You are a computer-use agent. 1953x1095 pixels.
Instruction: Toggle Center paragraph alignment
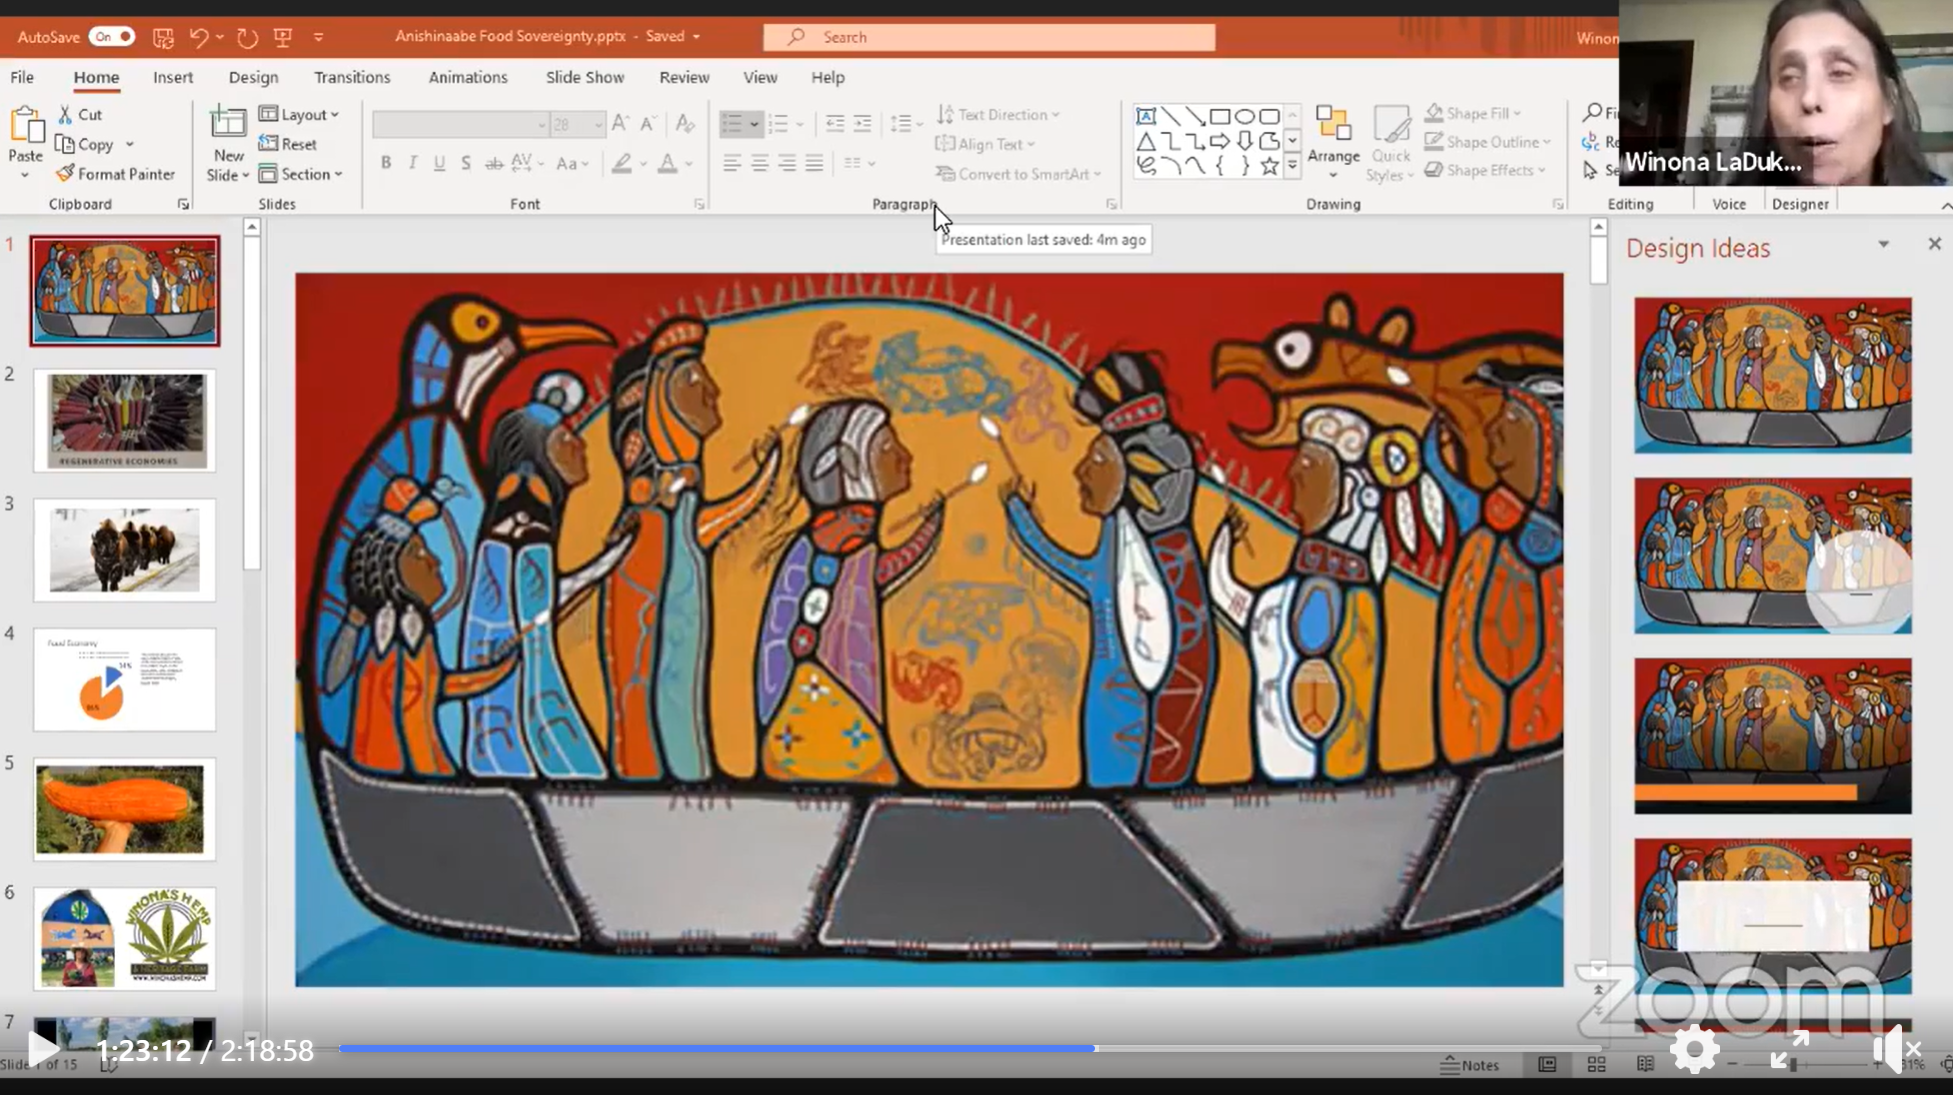tap(760, 163)
